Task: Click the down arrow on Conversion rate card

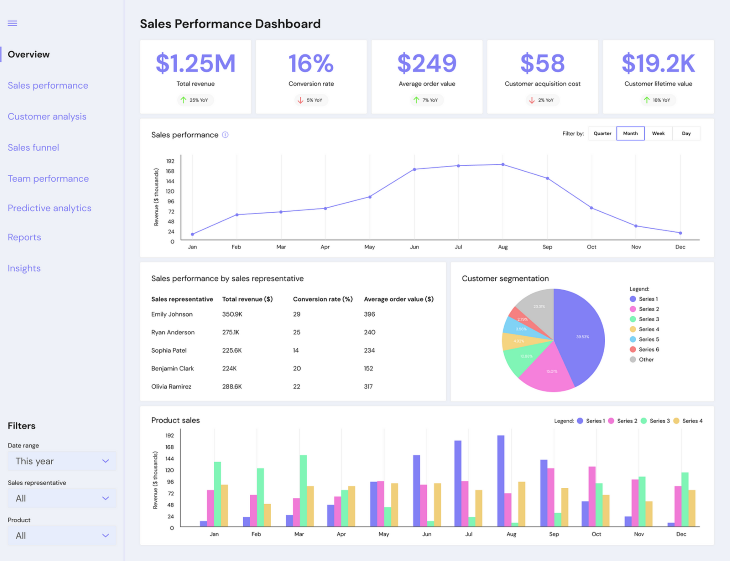Action: (x=300, y=100)
